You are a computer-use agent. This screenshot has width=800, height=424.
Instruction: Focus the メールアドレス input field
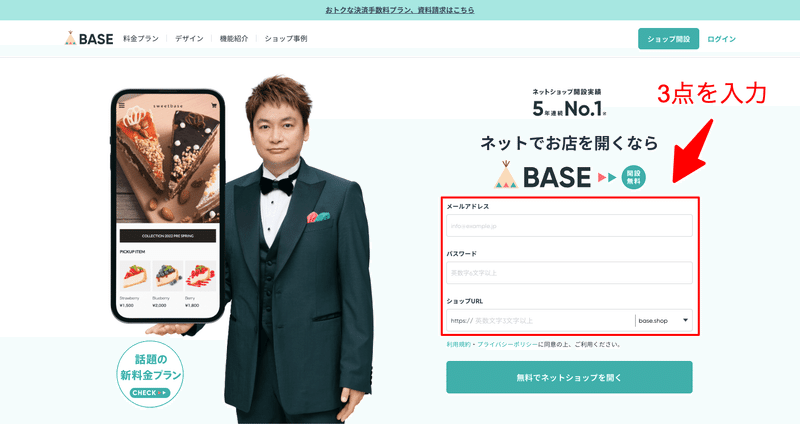point(569,226)
